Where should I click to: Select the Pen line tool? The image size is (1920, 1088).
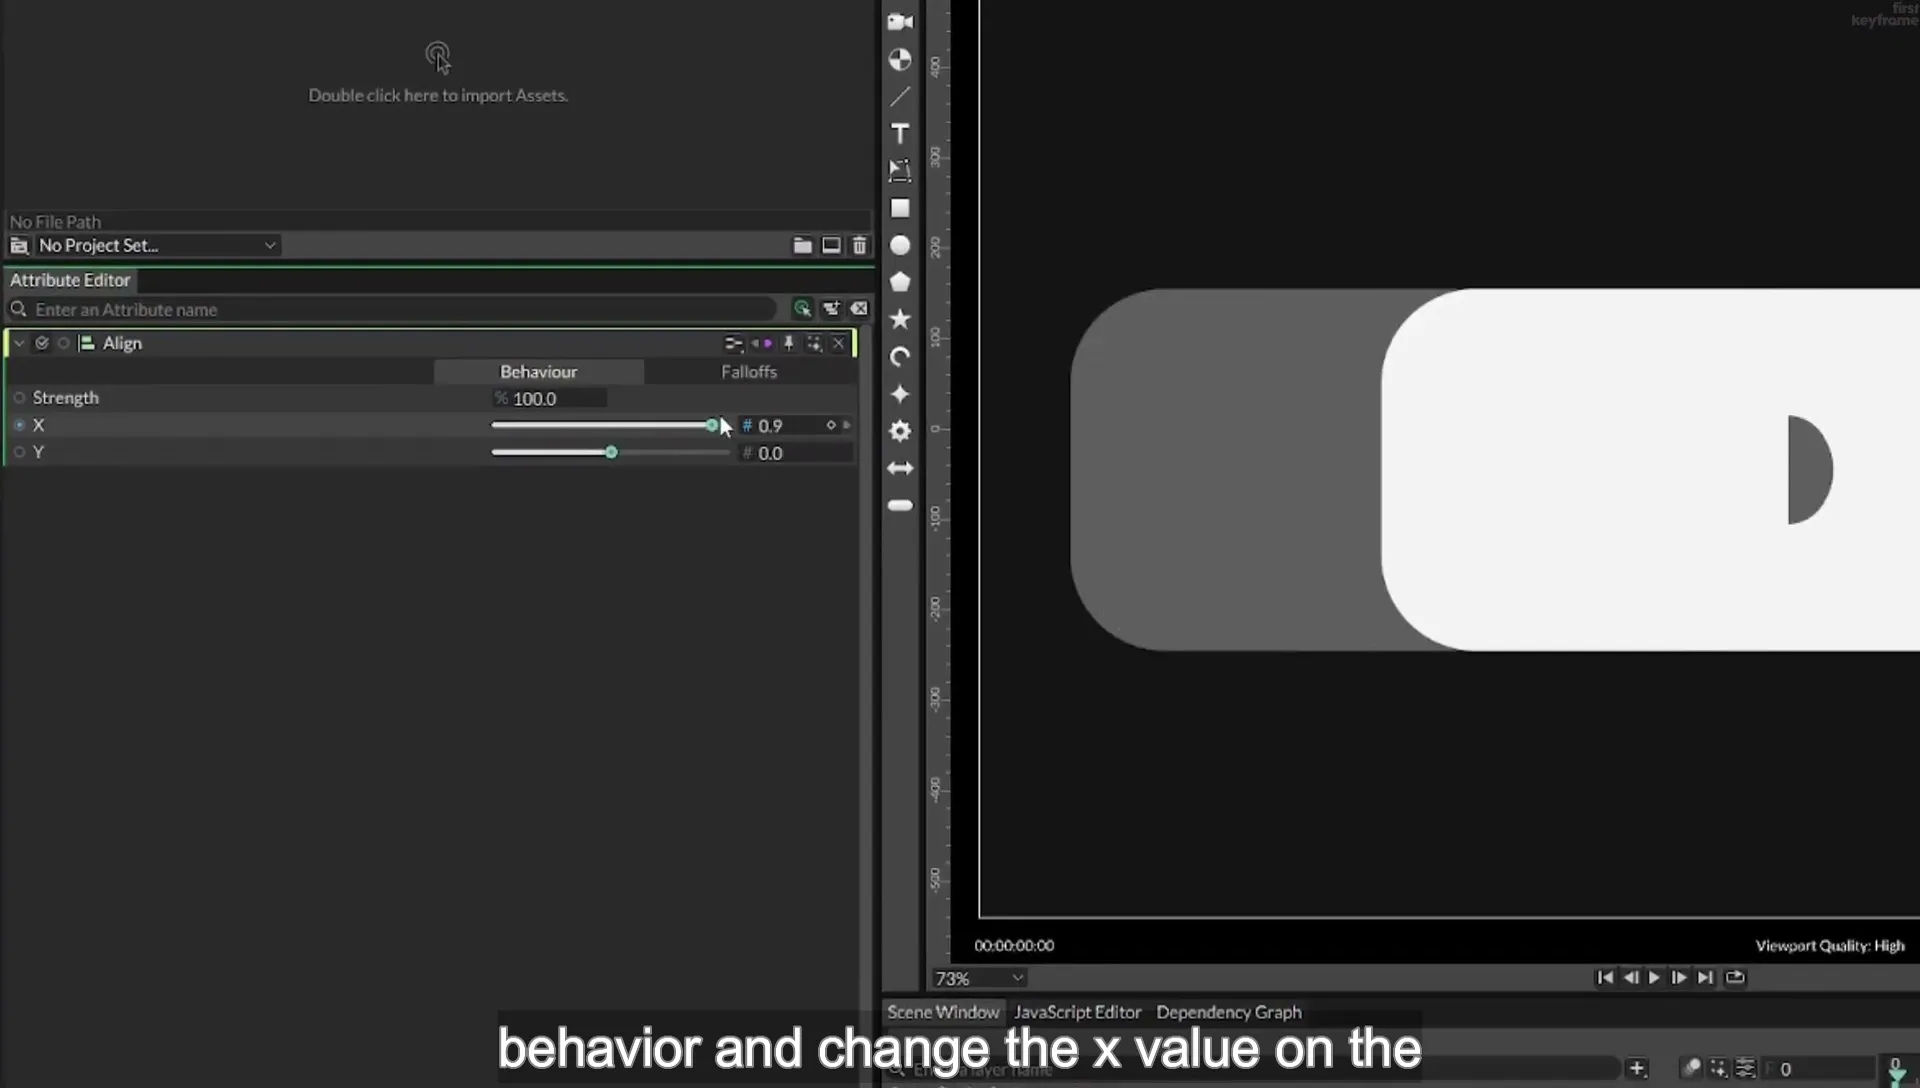pos(900,97)
